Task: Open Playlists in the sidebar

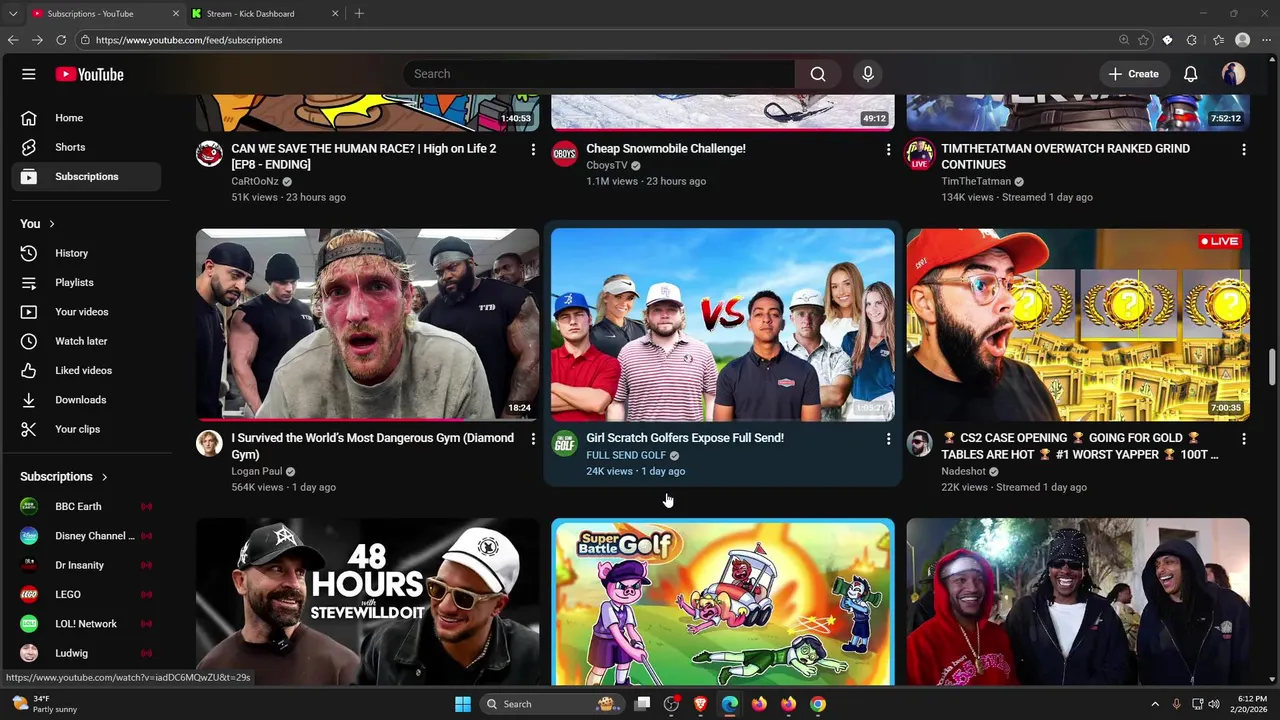Action: 86,282
